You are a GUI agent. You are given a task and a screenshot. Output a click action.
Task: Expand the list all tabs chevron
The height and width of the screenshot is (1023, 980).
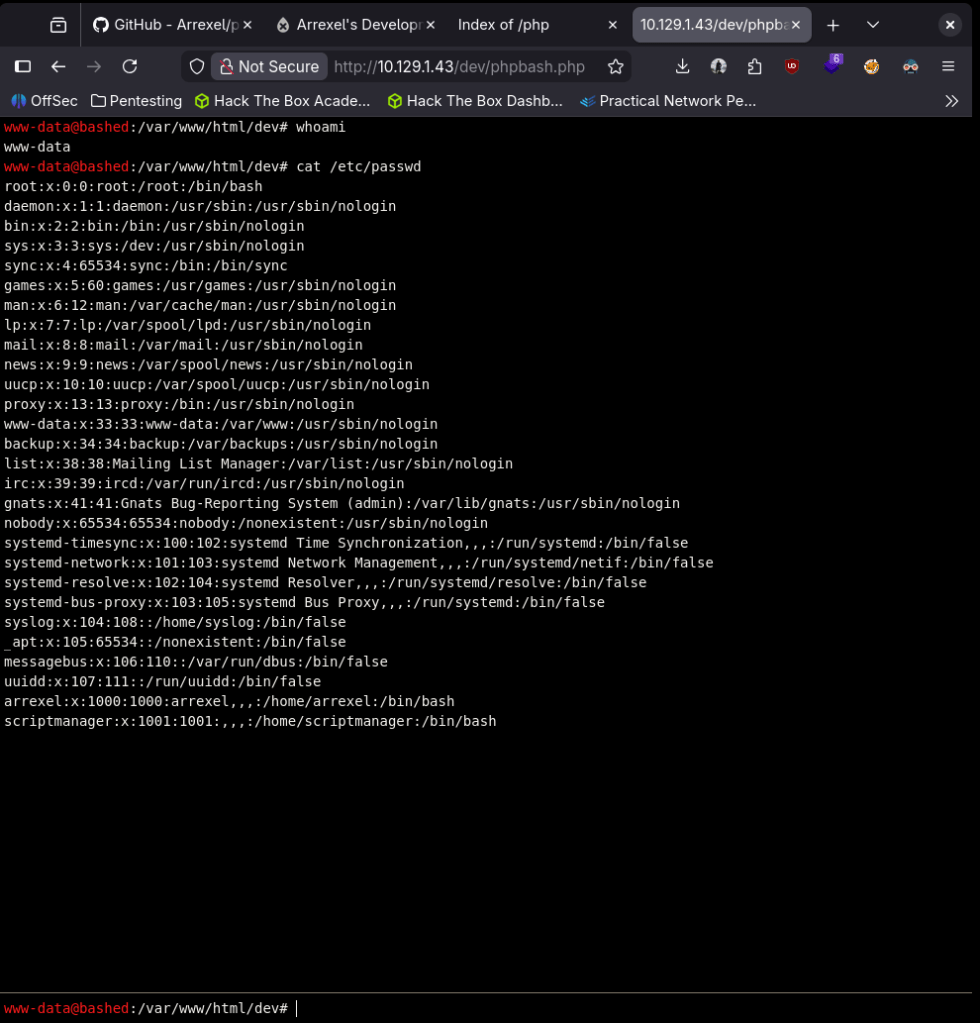pyautogui.click(x=873, y=25)
